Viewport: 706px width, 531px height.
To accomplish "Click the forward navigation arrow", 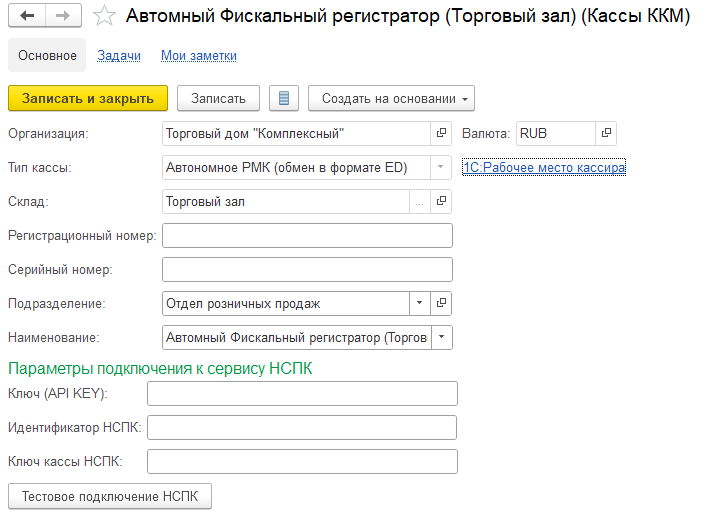I will click(63, 16).
